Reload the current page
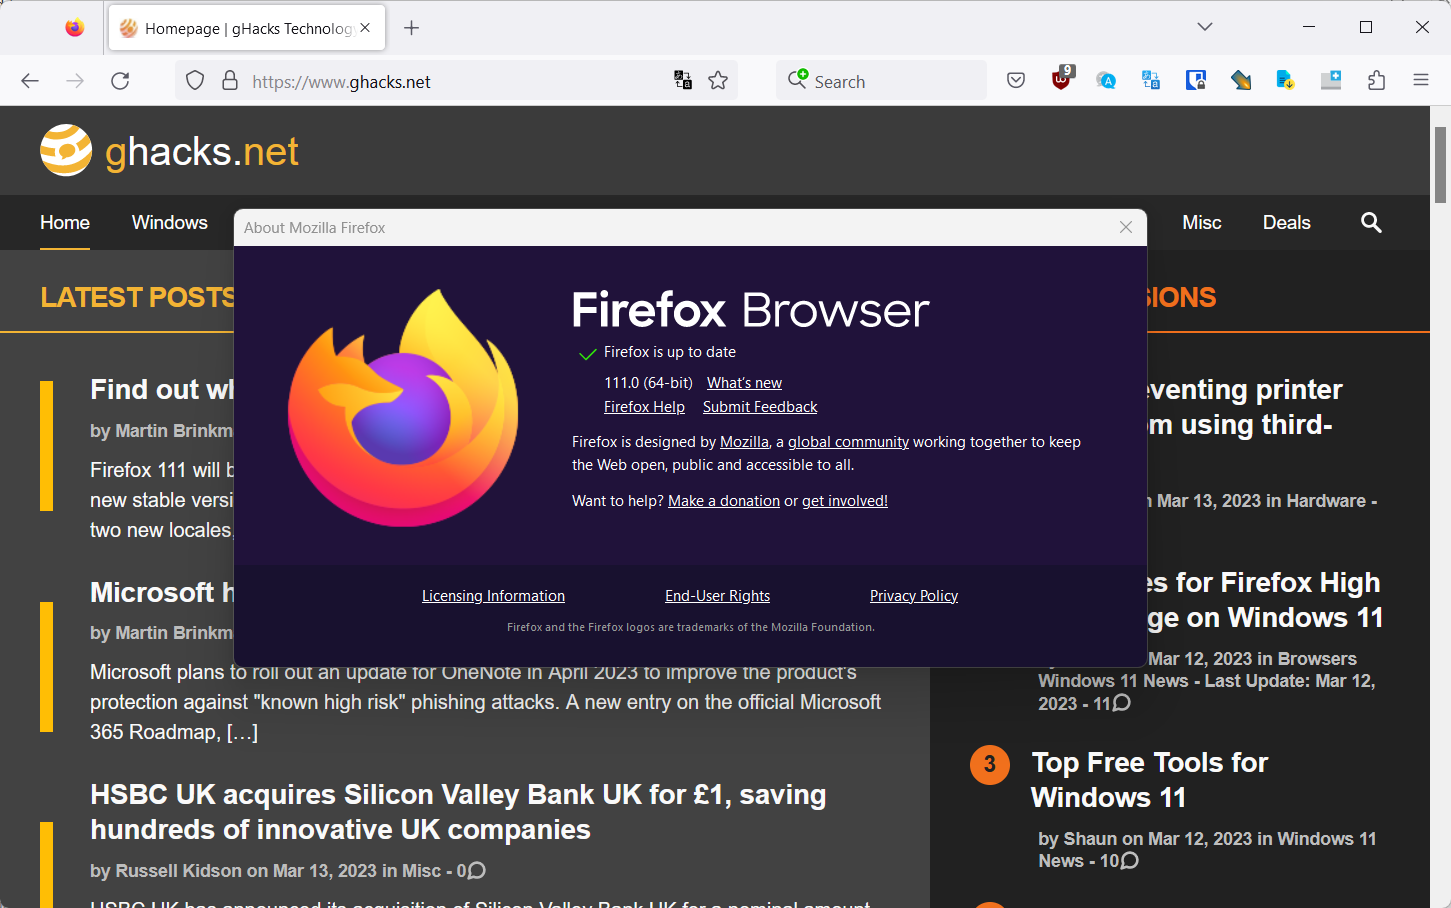The width and height of the screenshot is (1451, 908). 120,81
